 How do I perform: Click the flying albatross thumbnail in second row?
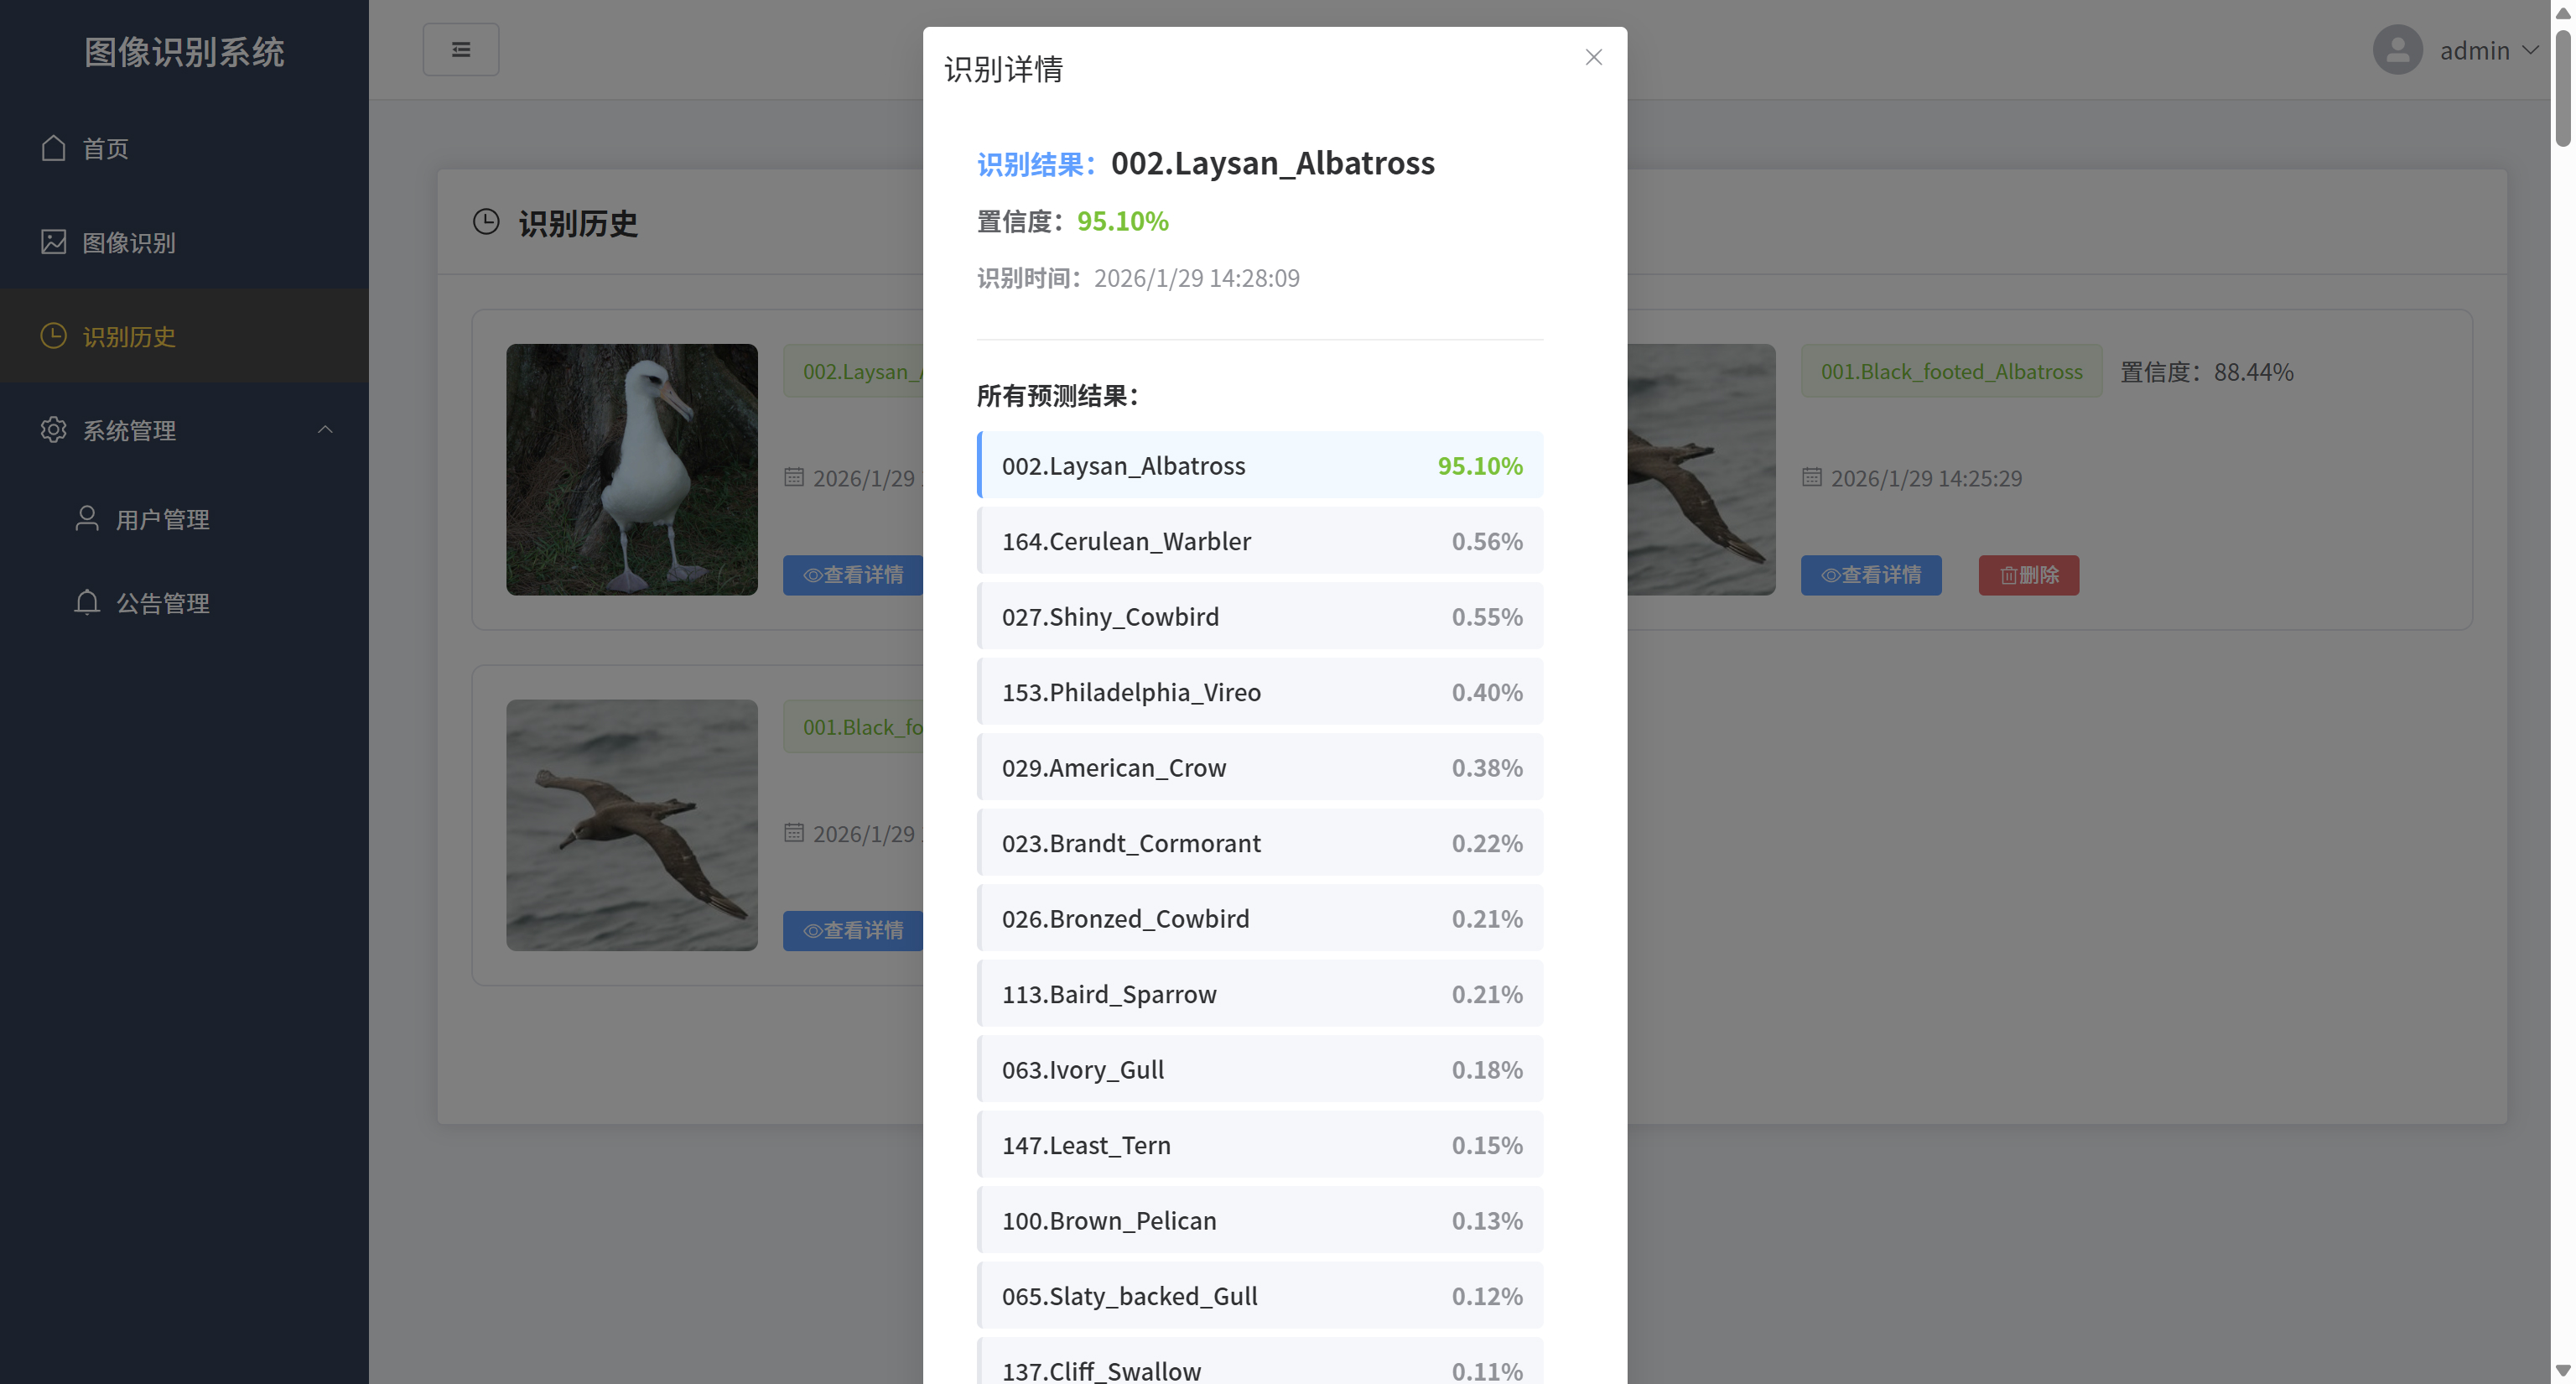point(631,824)
